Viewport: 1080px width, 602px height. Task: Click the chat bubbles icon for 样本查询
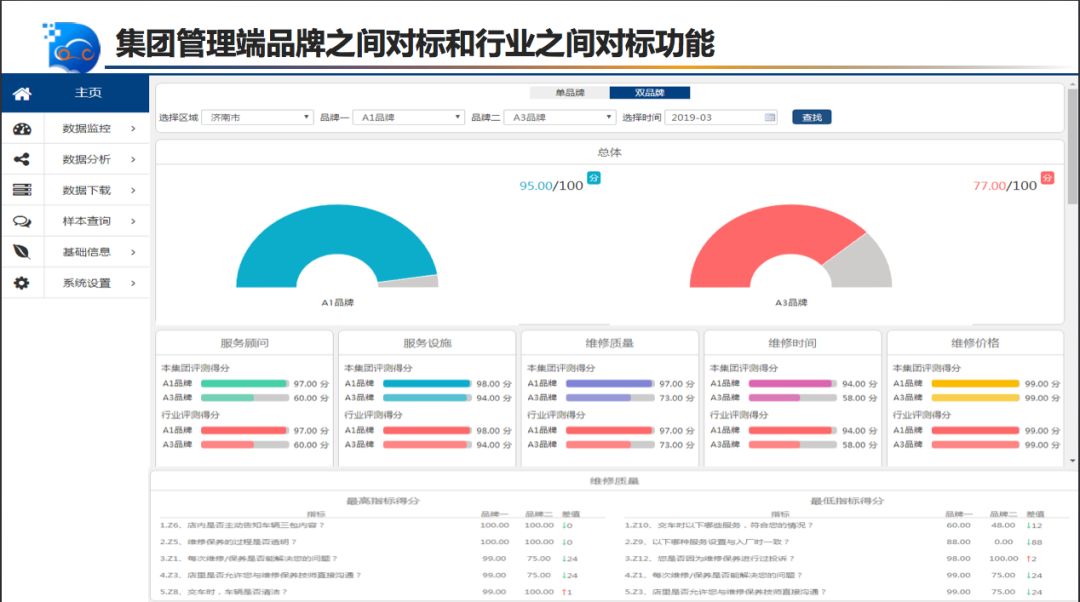coord(22,221)
